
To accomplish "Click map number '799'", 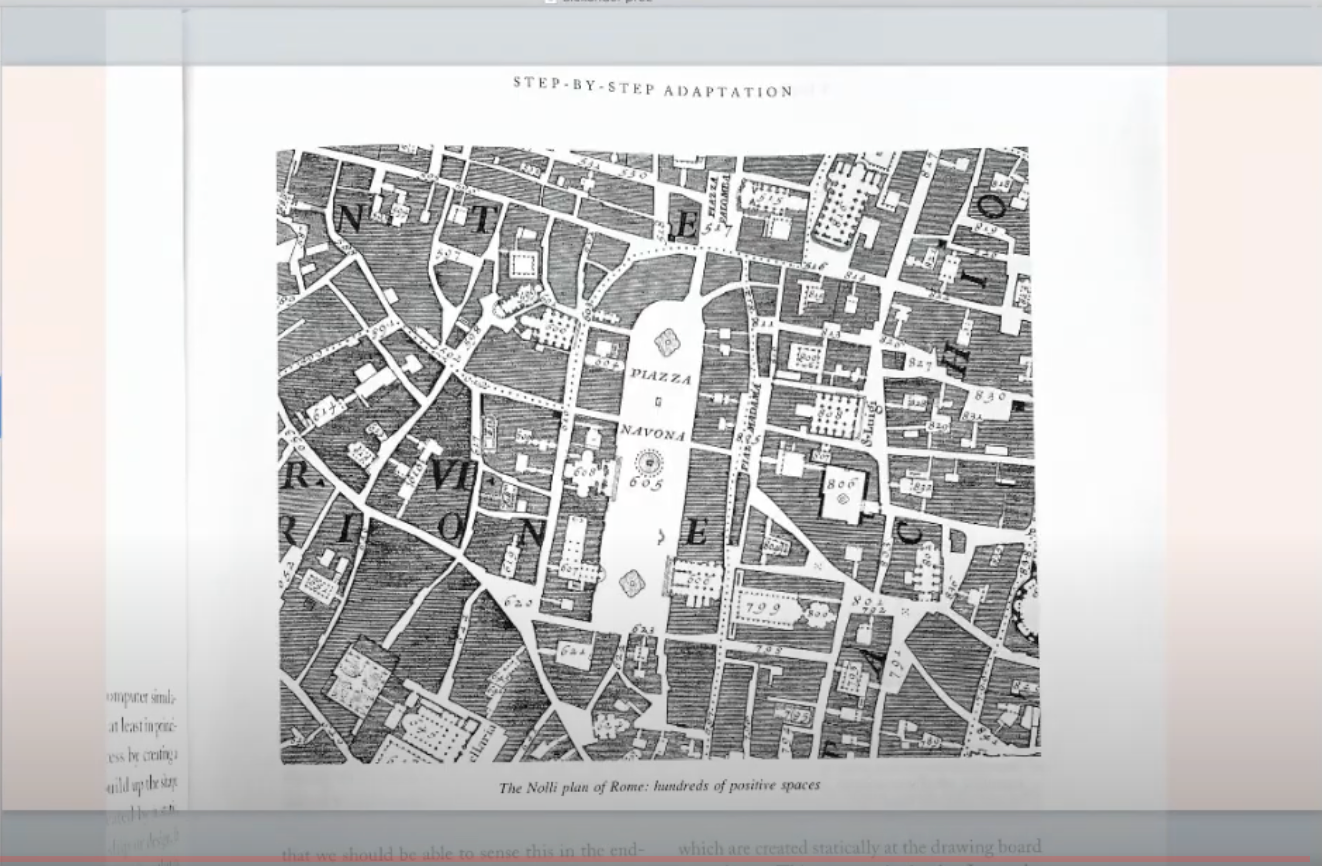I will pos(763,610).
